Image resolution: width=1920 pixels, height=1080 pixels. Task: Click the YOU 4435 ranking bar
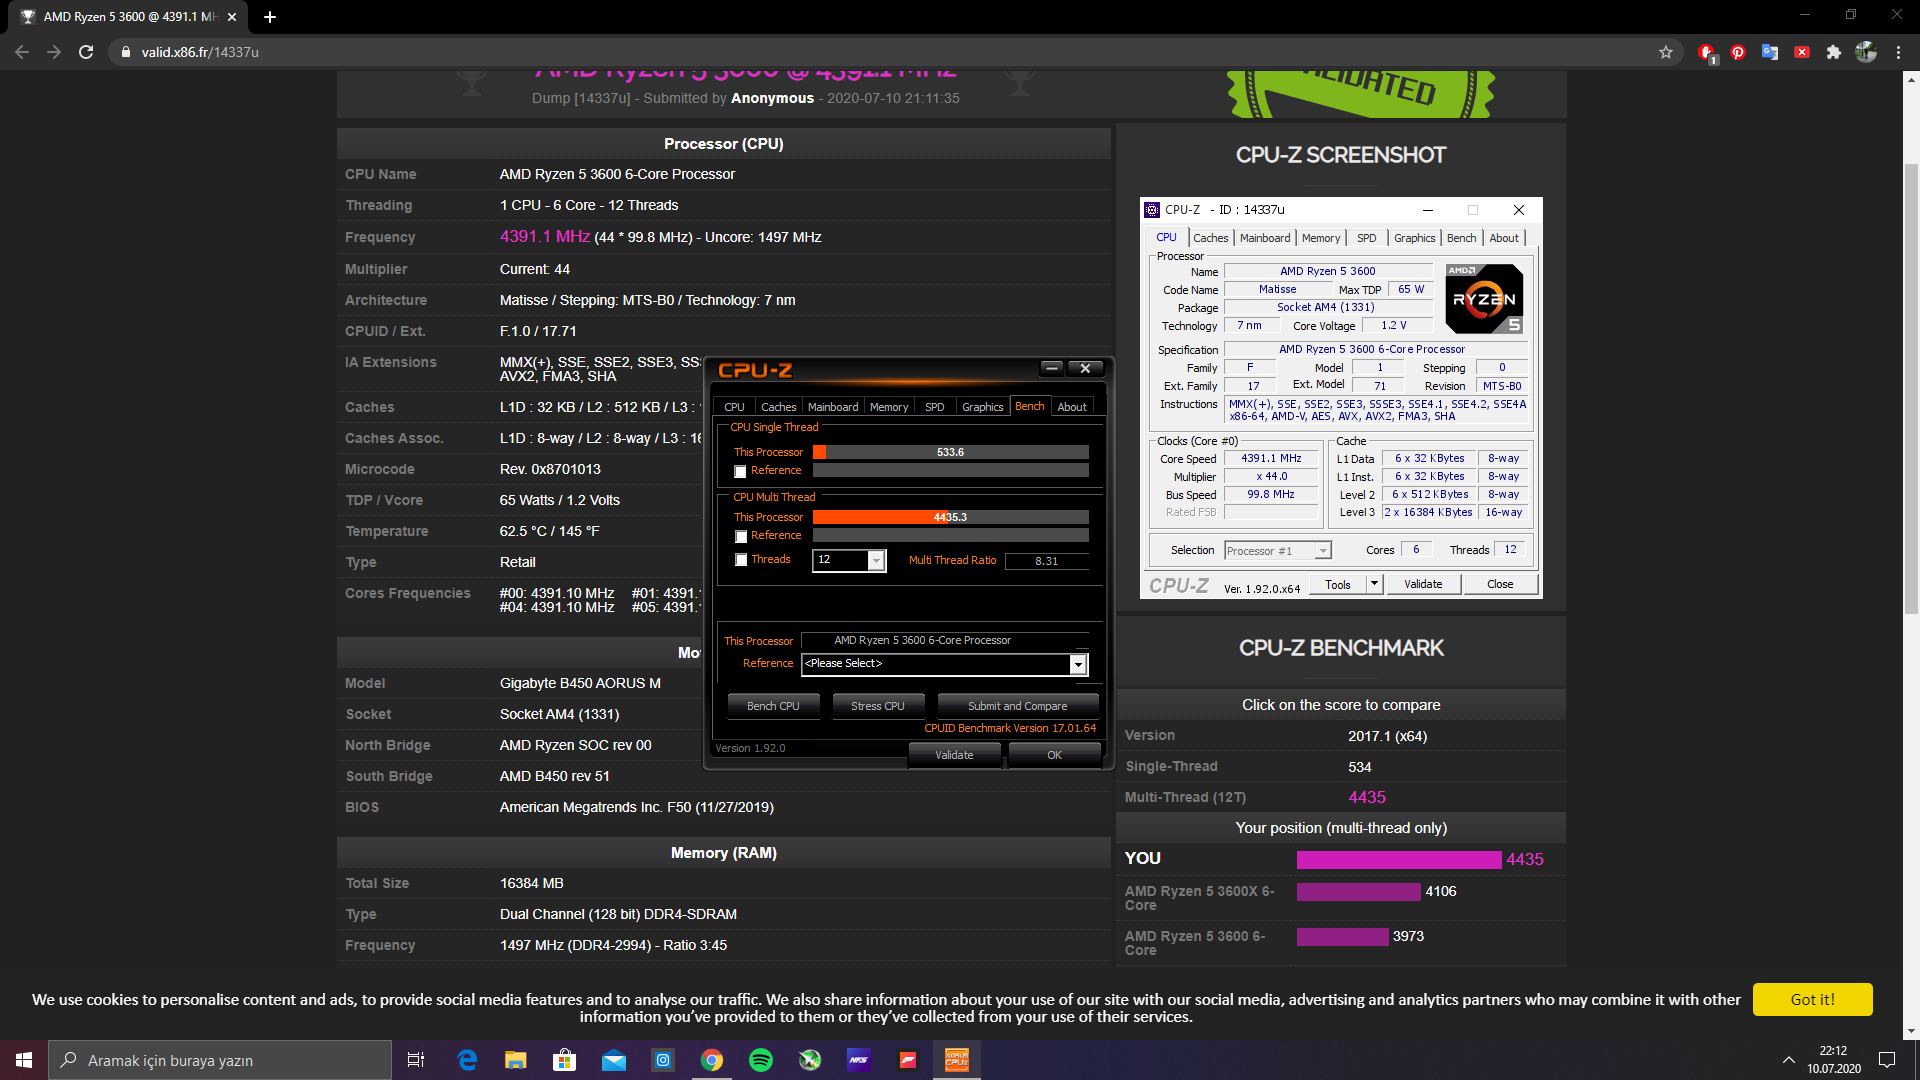[x=1399, y=860]
